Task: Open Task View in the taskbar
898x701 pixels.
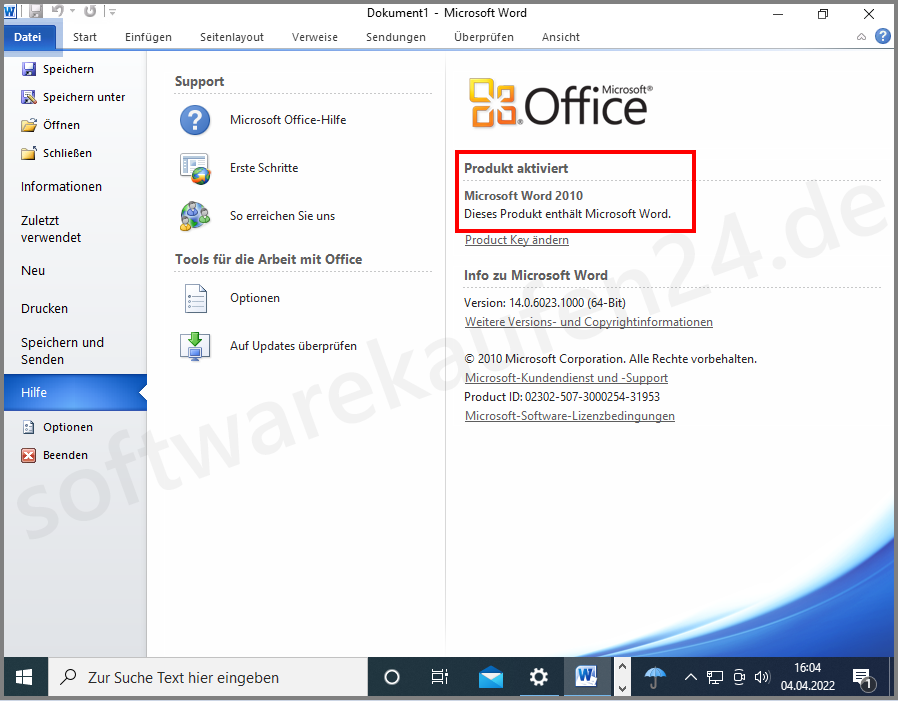Action: [x=440, y=678]
